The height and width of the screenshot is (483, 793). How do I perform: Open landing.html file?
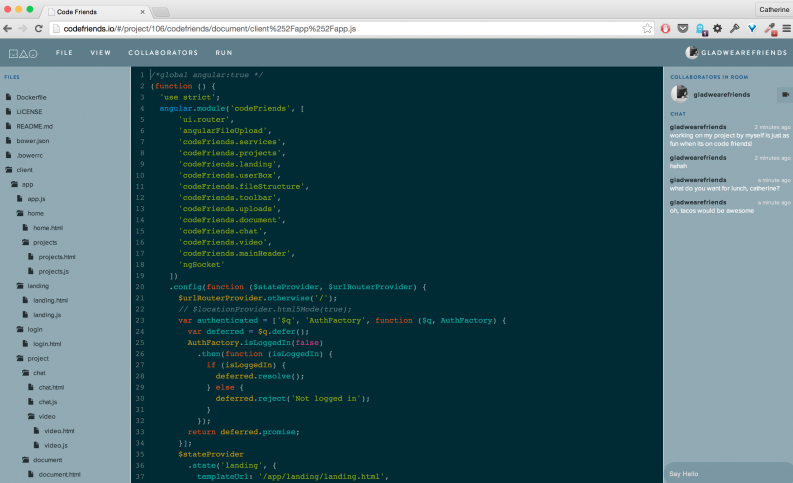coord(50,300)
